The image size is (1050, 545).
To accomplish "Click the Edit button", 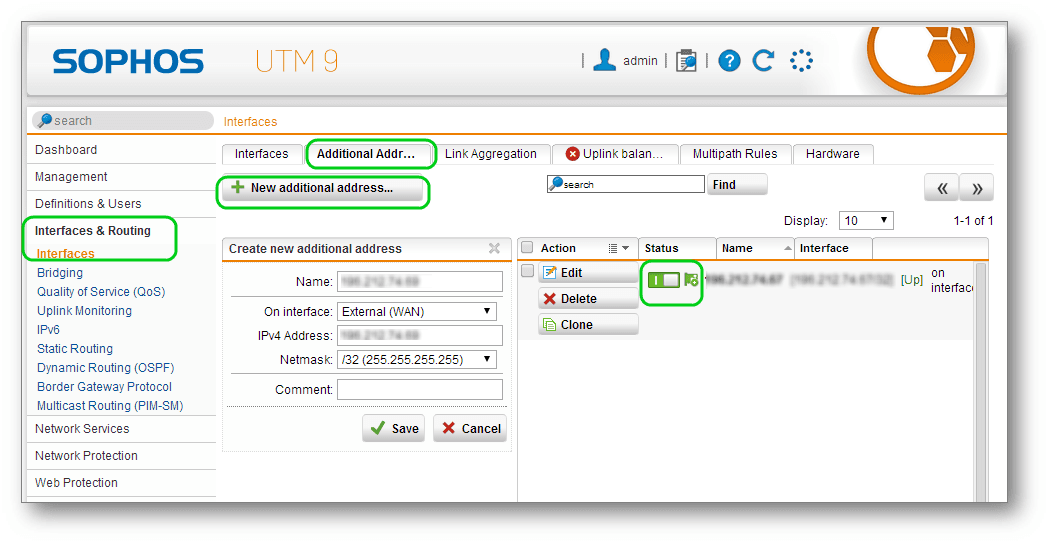I will 588,272.
